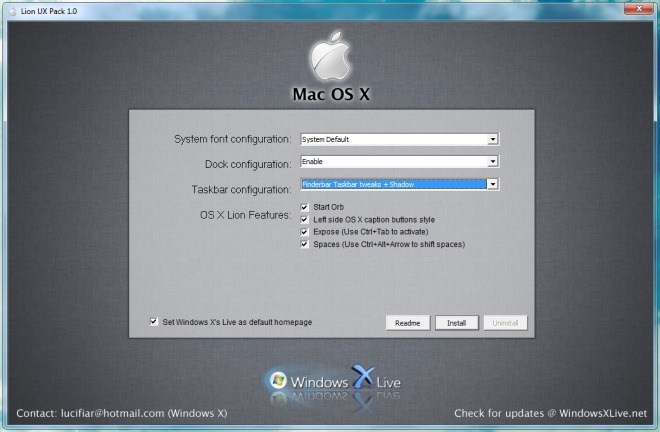660x432 pixels.
Task: Uncheck Left side OS X caption buttons style
Action: pyautogui.click(x=304, y=219)
